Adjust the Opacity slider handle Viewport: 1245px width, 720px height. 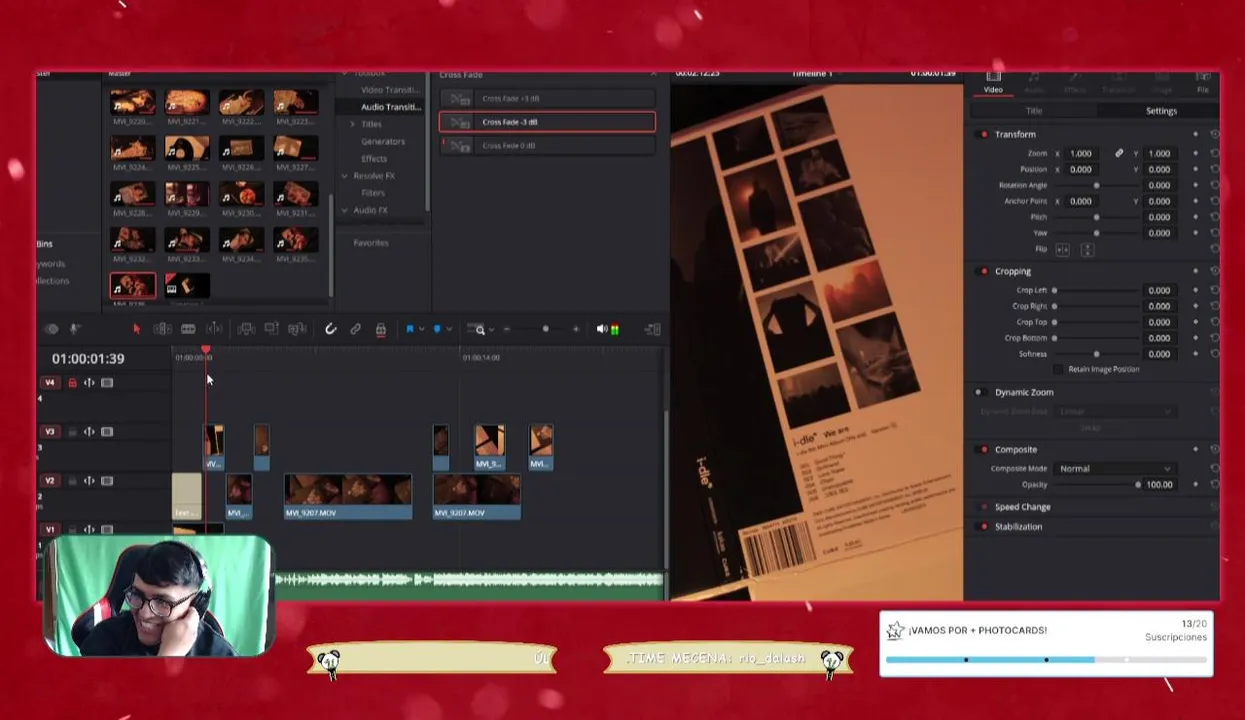pyautogui.click(x=1137, y=484)
